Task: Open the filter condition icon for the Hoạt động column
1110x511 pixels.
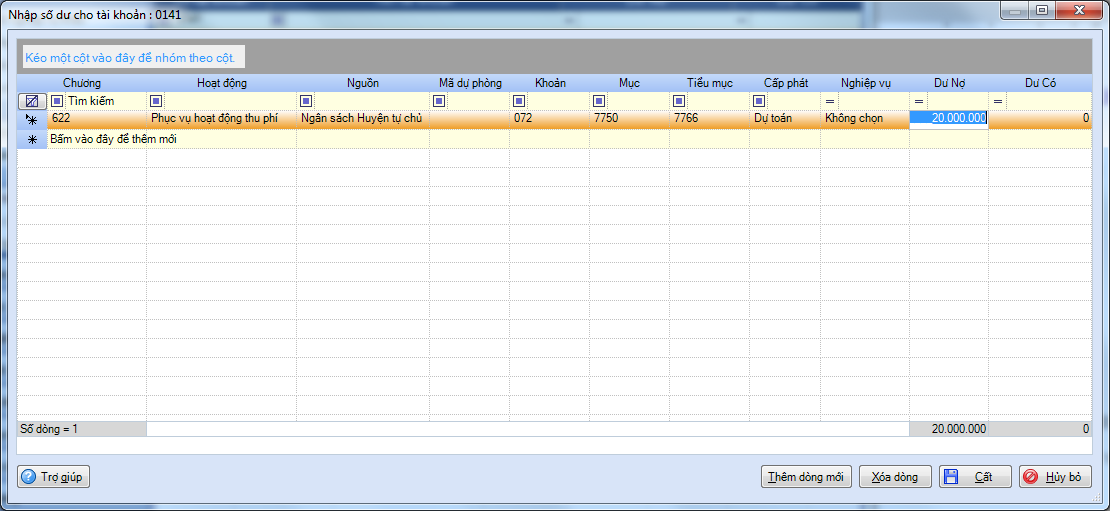Action: pos(156,101)
